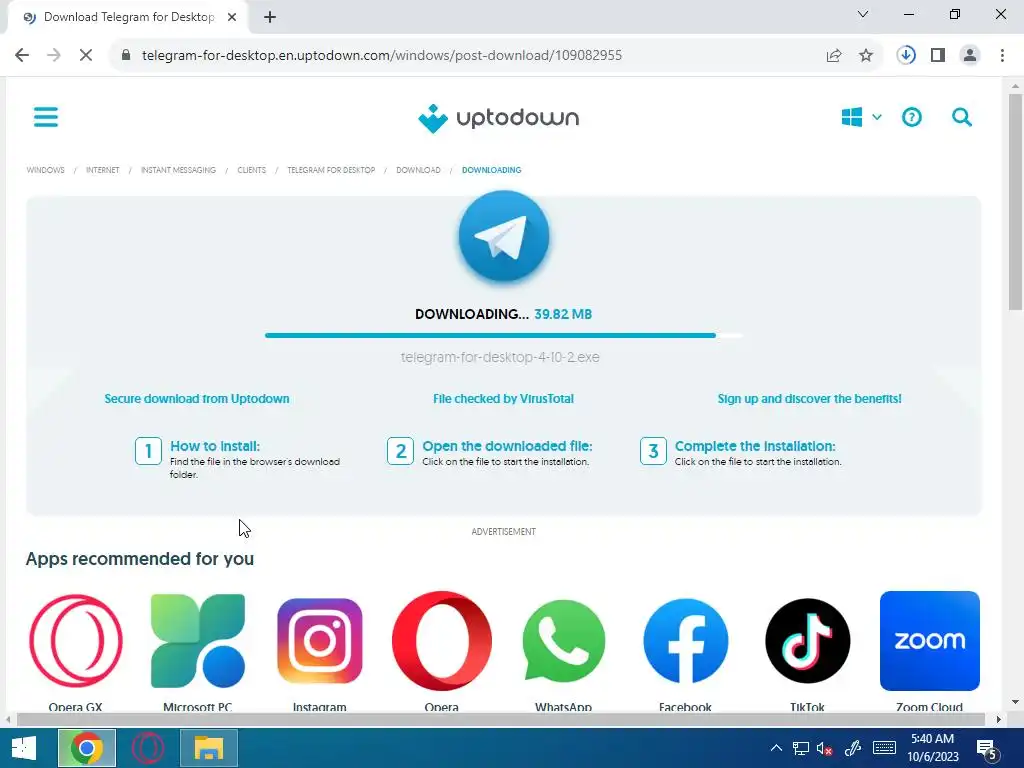Viewport: 1024px width, 768px height.
Task: Click File checked by VirusTotal
Action: (x=504, y=399)
